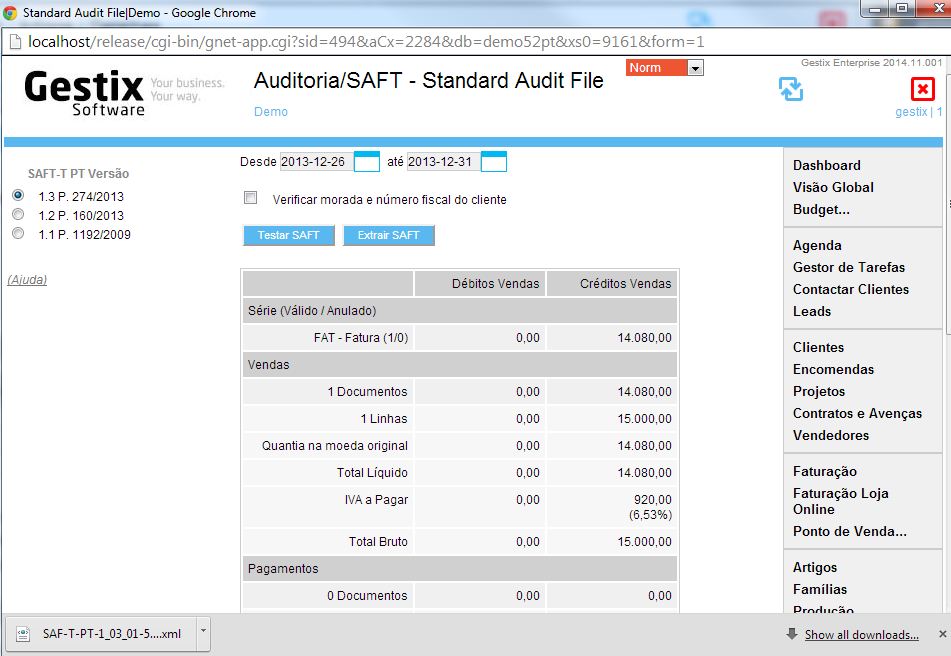Click the 1 Linhas row label
Viewport: 951px width, 656px height.
pyautogui.click(x=384, y=418)
